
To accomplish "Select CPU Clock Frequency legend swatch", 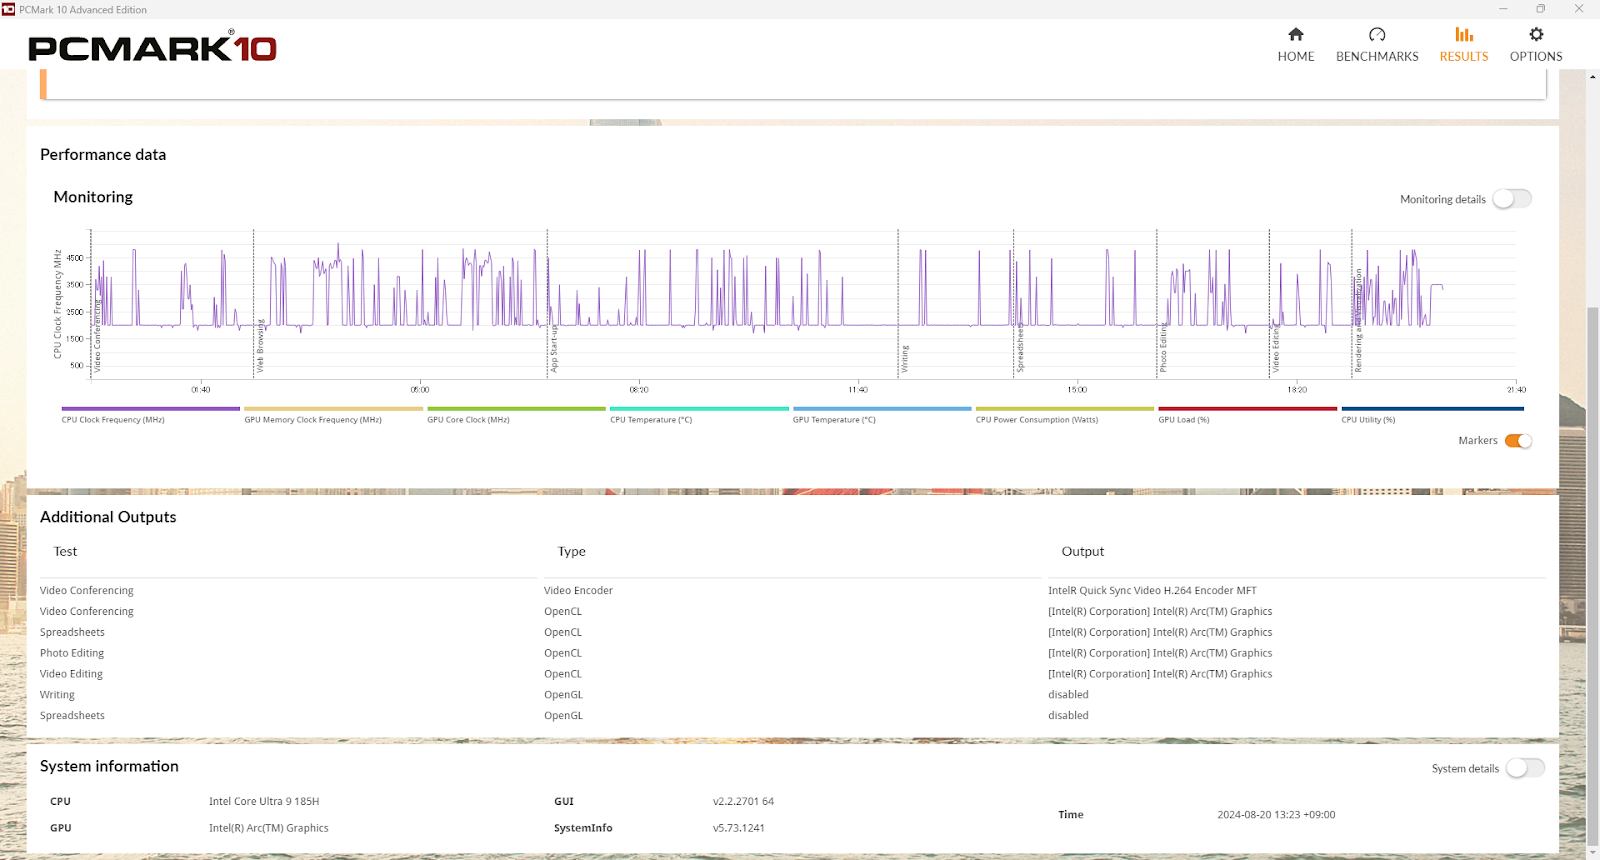I will (x=151, y=409).
